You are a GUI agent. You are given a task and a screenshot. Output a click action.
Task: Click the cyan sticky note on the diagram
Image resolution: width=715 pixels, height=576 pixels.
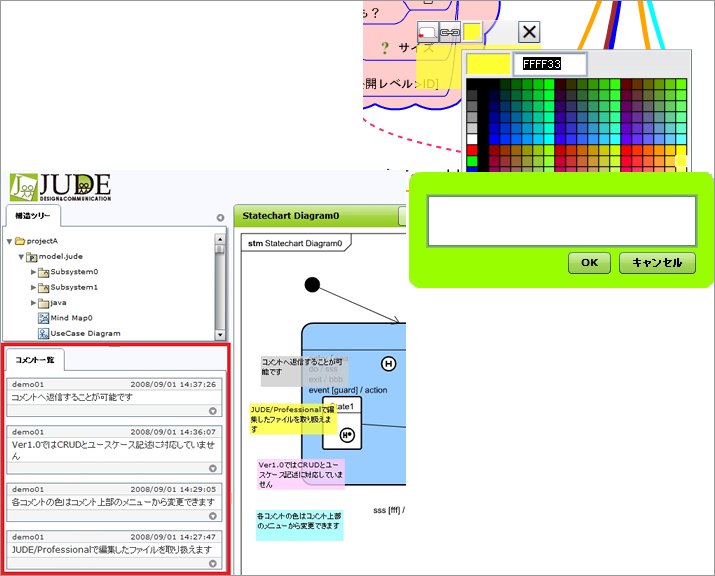point(299,525)
